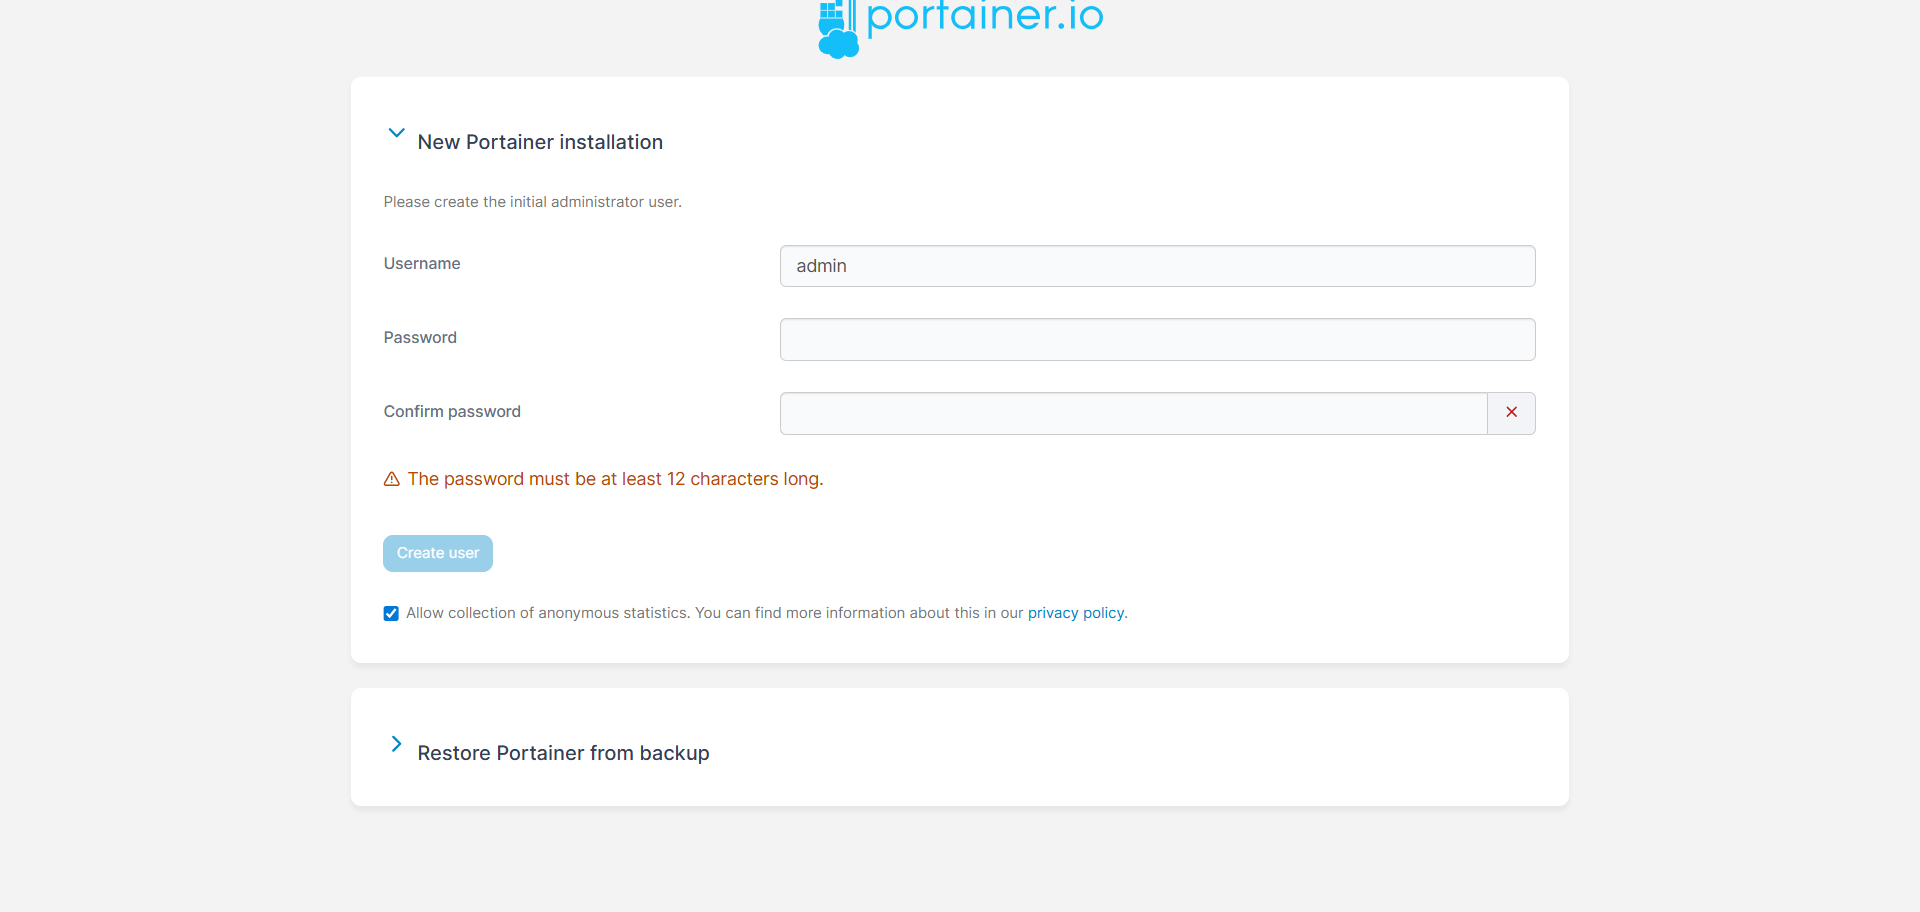Image resolution: width=1920 pixels, height=912 pixels.
Task: Collapse the New Portainer installation section
Action: tap(396, 133)
